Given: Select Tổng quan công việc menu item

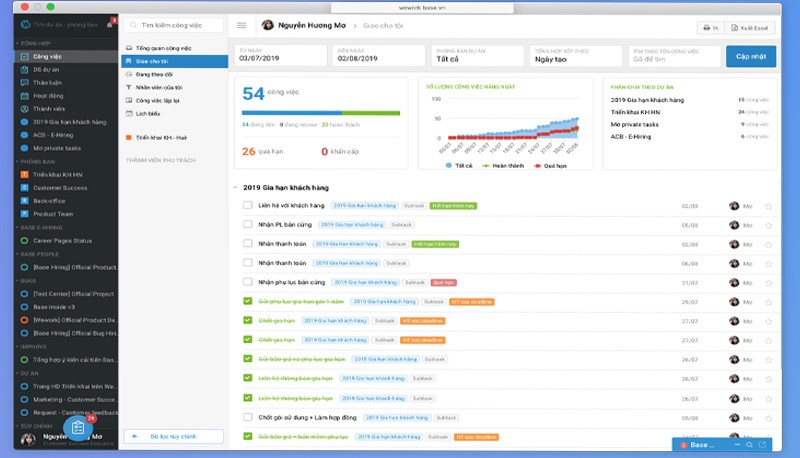Looking at the screenshot, I should click(x=174, y=48).
